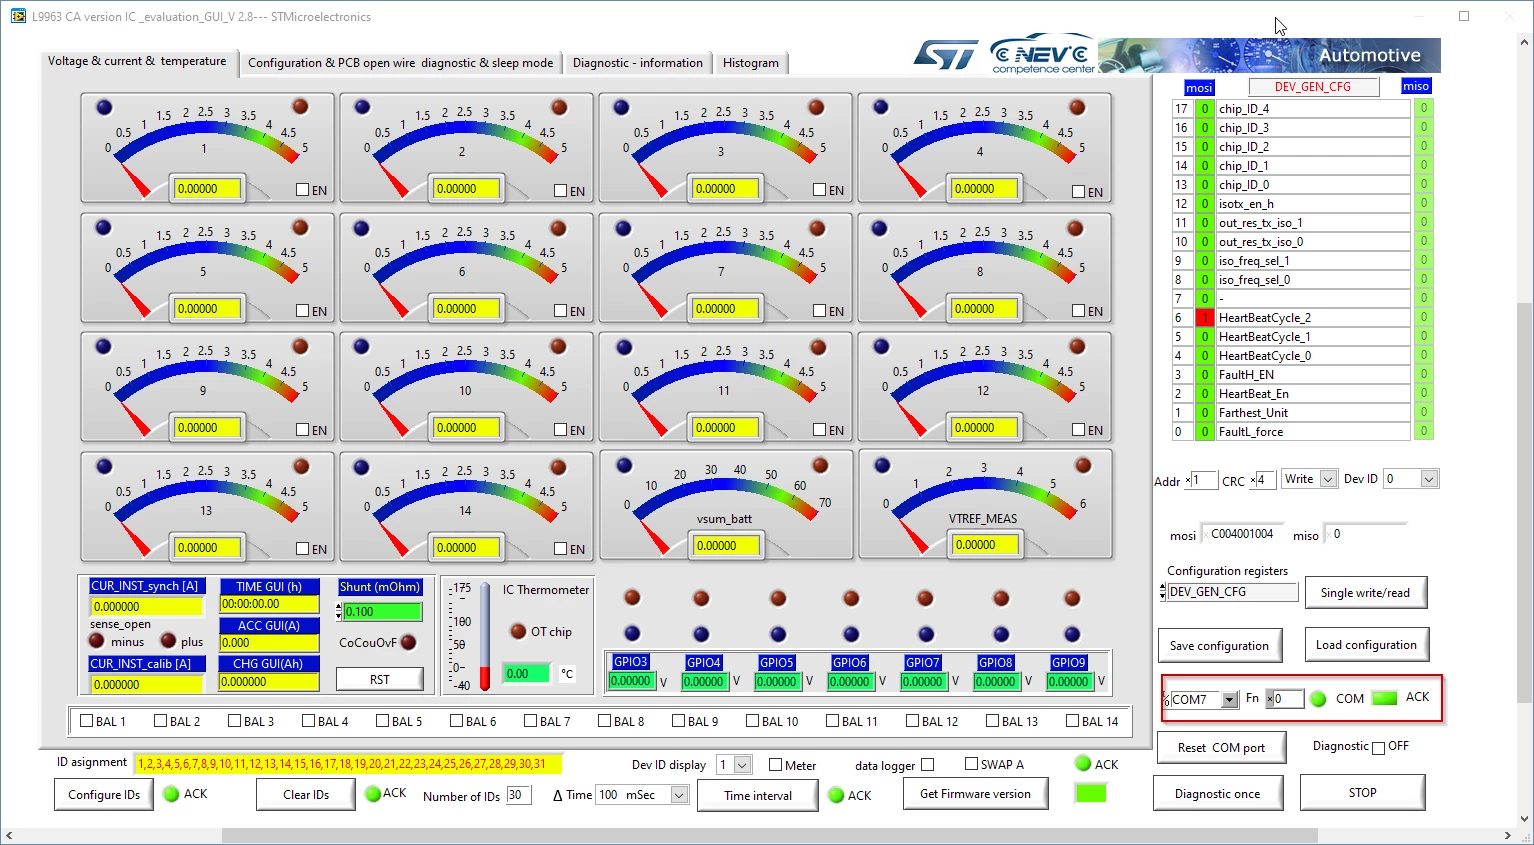Click the Load configuration button
The image size is (1534, 845).
(x=1366, y=645)
